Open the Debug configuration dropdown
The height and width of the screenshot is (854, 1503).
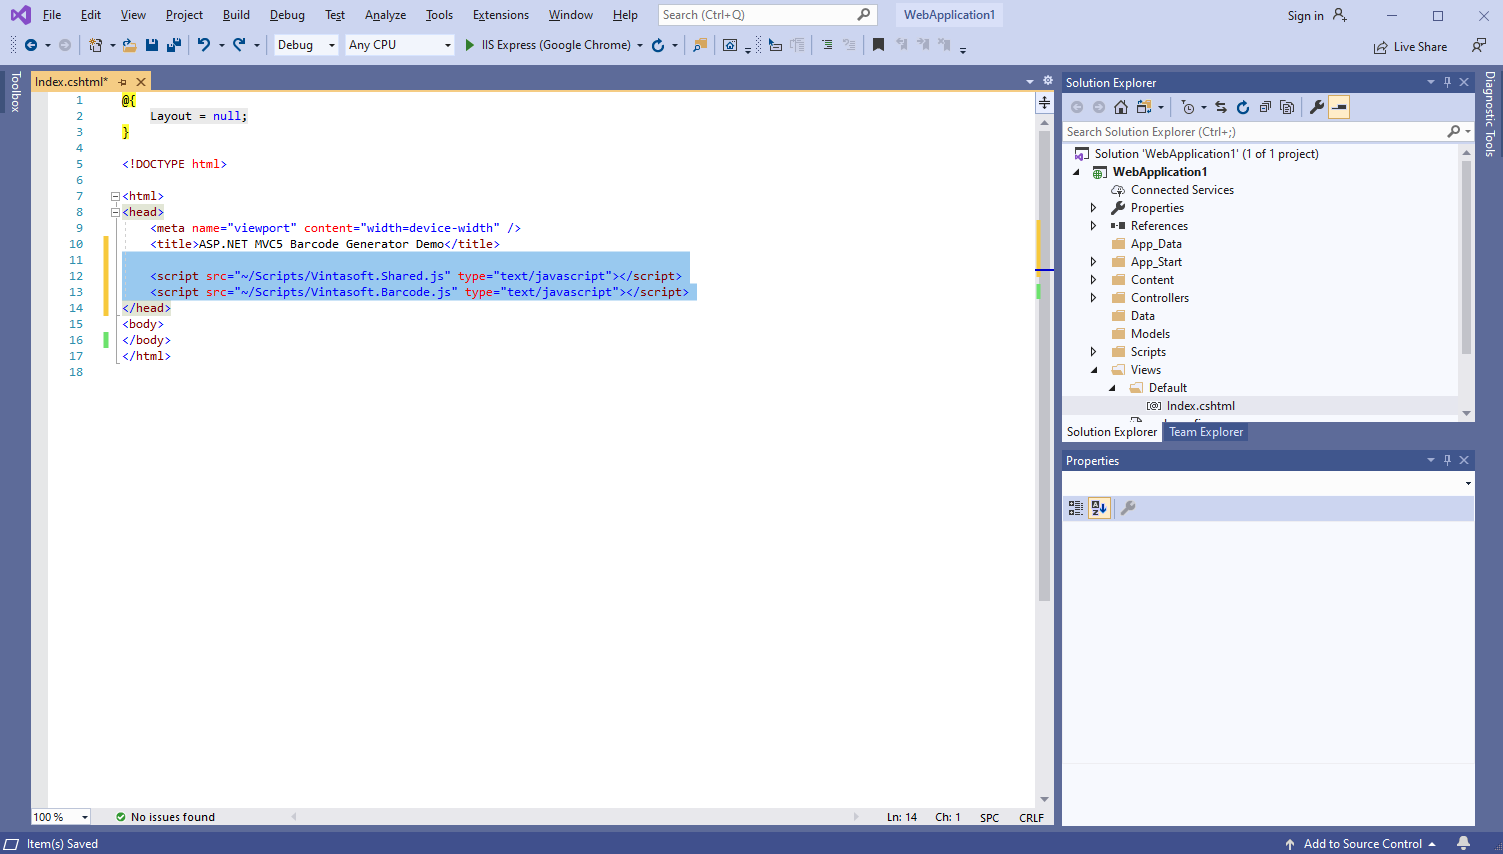click(306, 45)
